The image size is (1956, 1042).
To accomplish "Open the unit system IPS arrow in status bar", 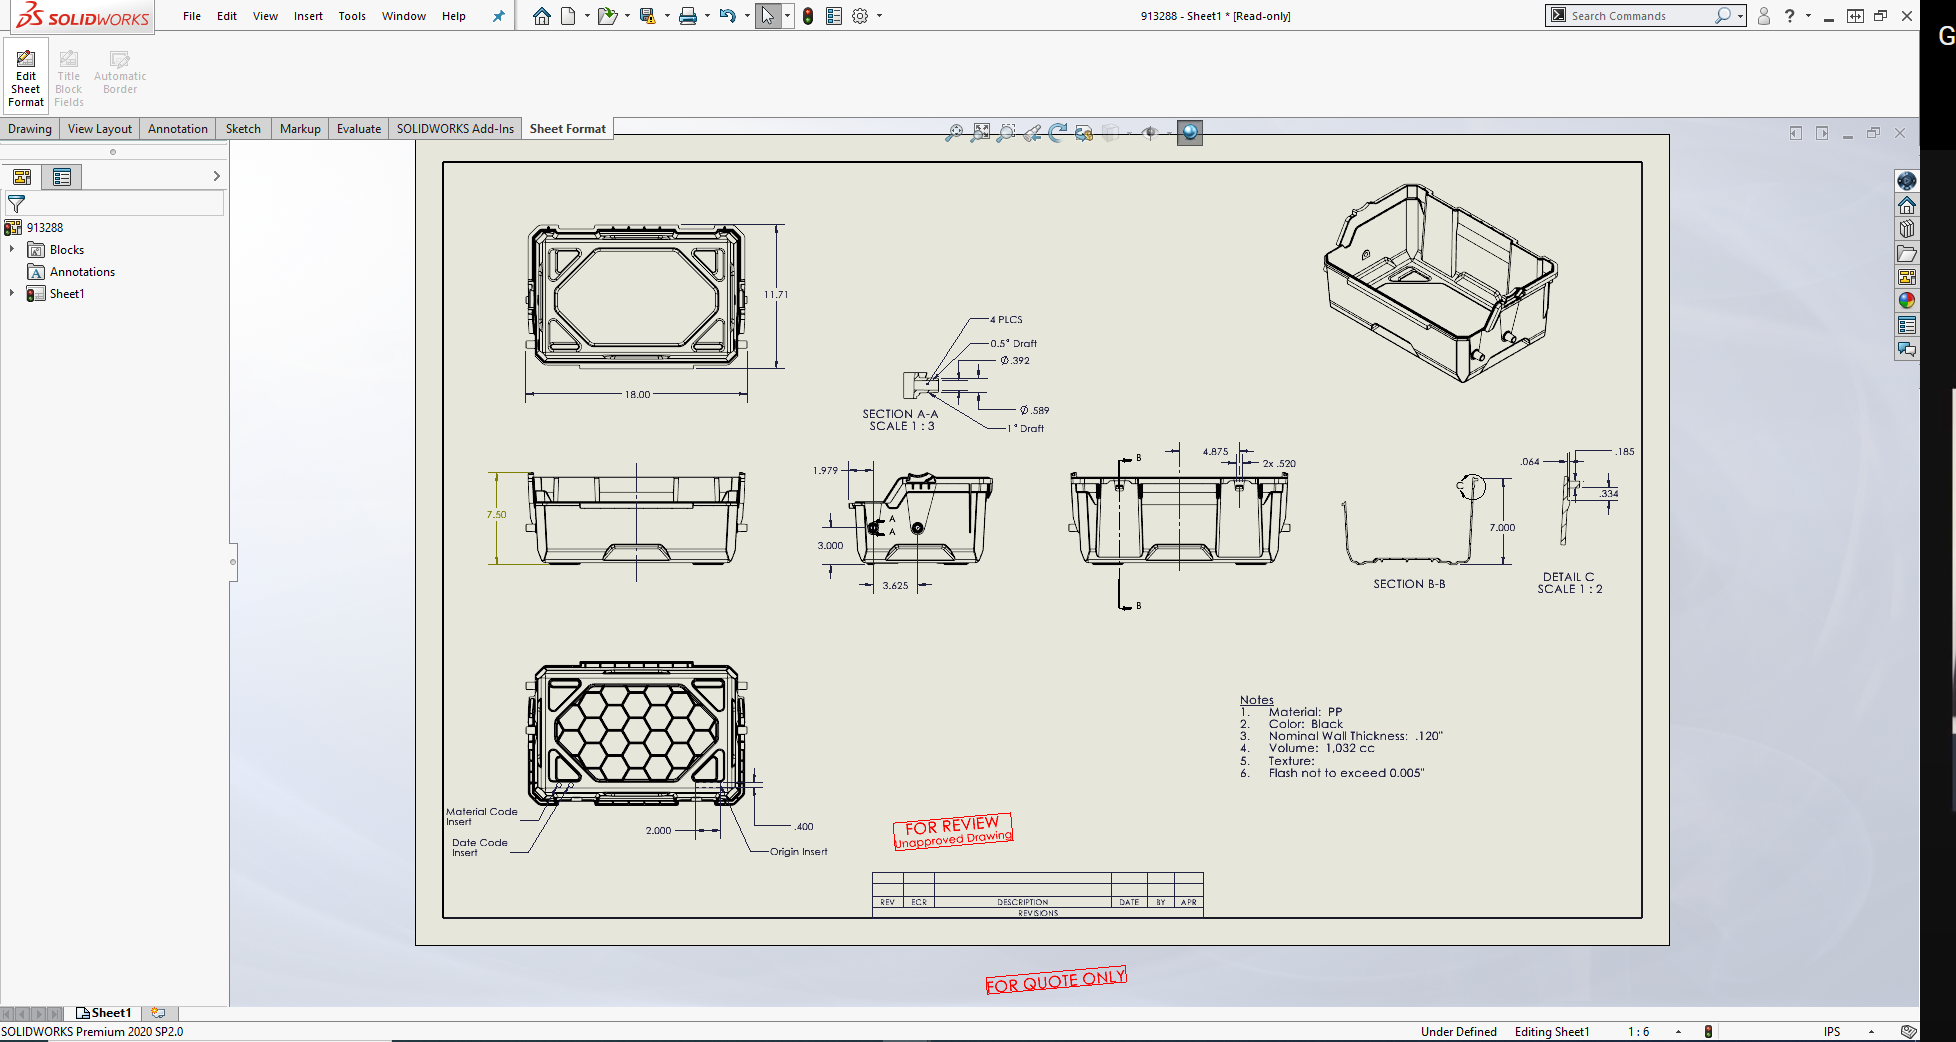I will 1871,1031.
